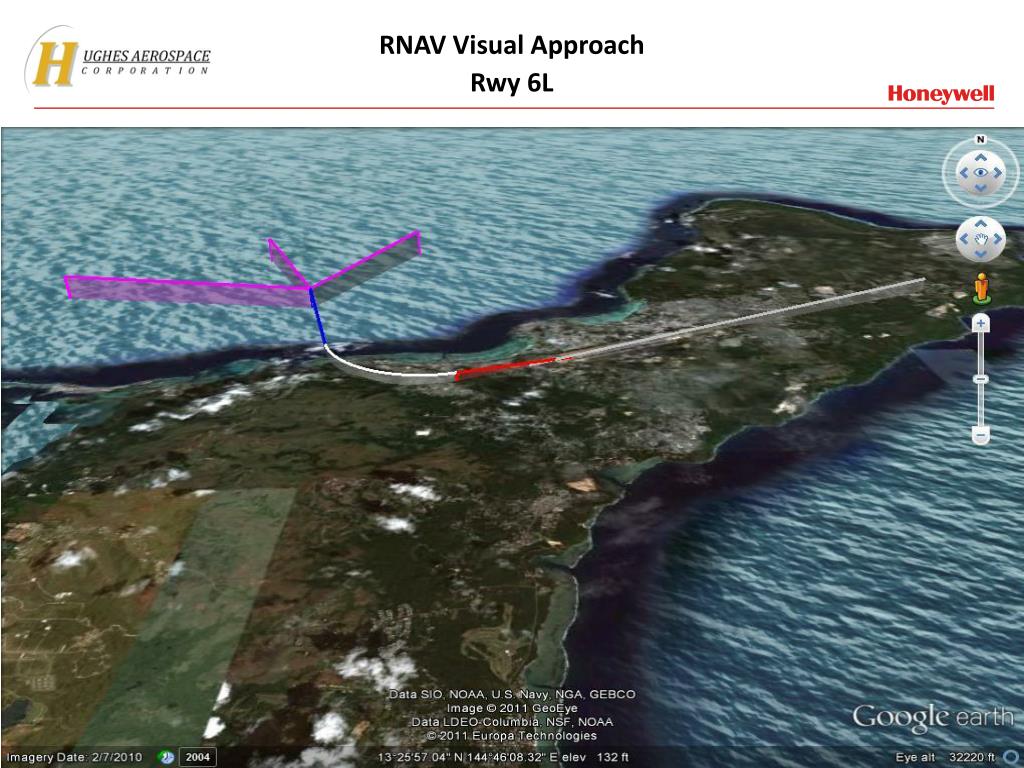The image size is (1024, 768).
Task: Rotate view right with look joystick arrow
Action: [x=997, y=173]
